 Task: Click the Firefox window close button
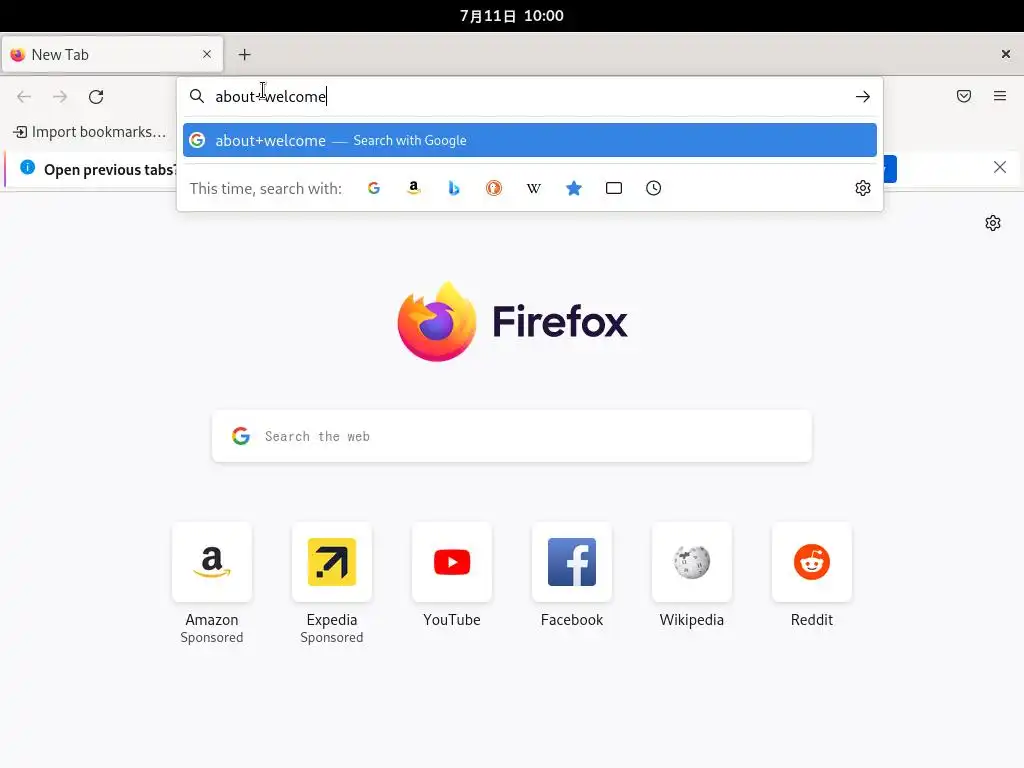coord(1006,54)
